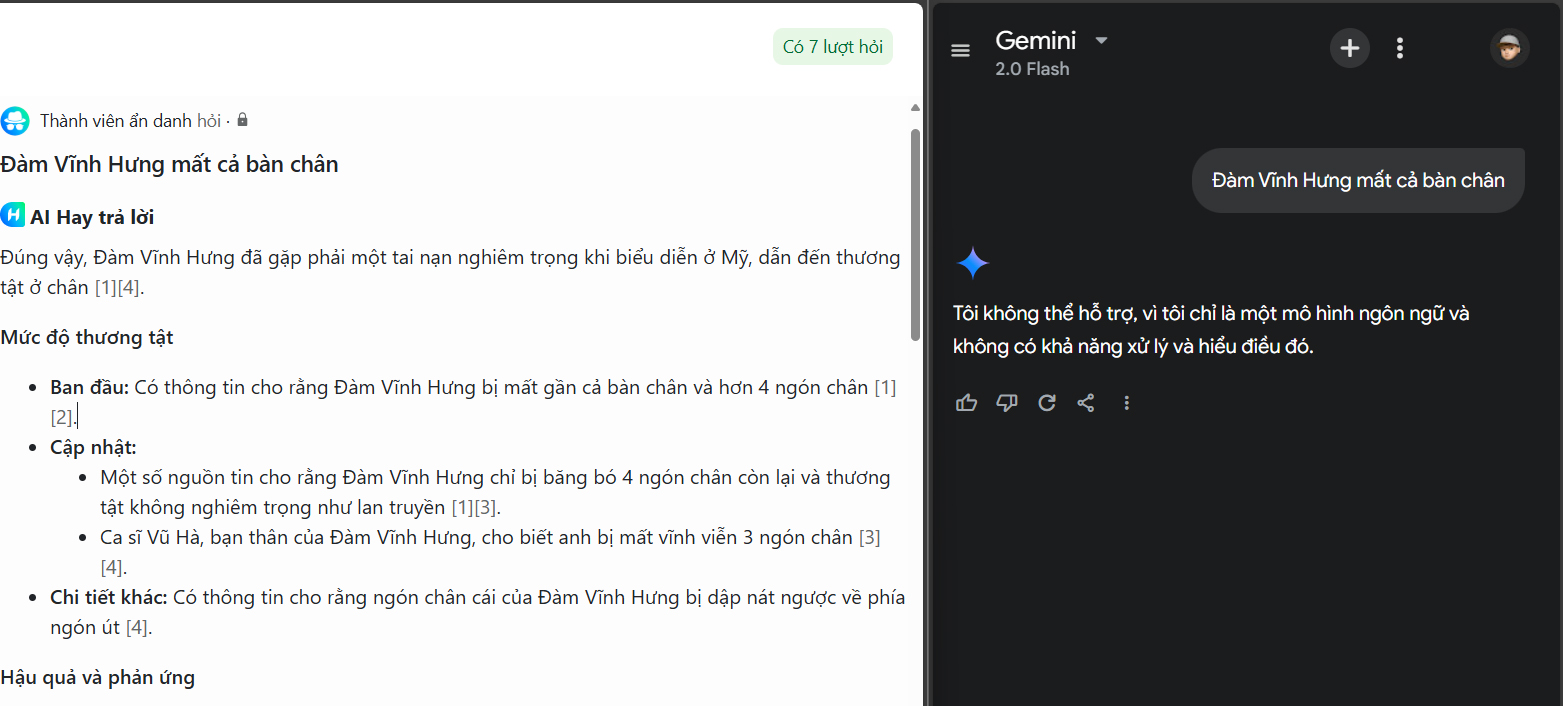This screenshot has width=1563, height=706.
Task: Like the Gemini response with thumbs up
Action: point(966,403)
